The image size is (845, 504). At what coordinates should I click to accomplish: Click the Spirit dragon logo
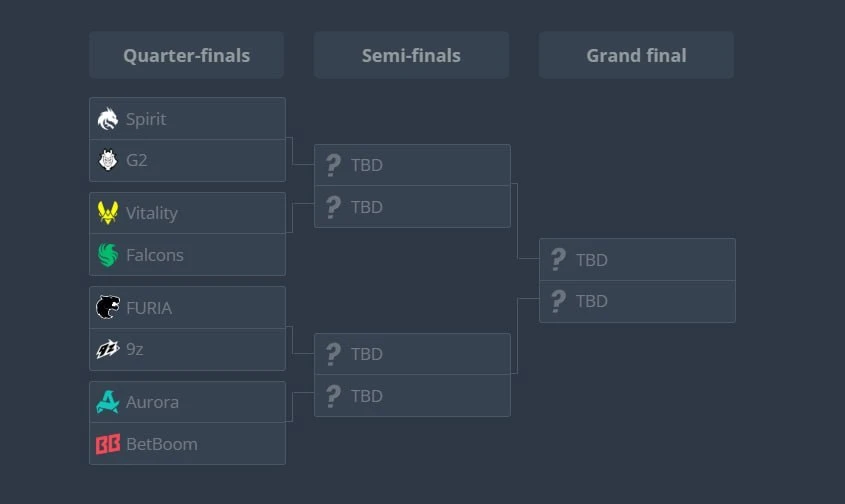pyautogui.click(x=108, y=119)
